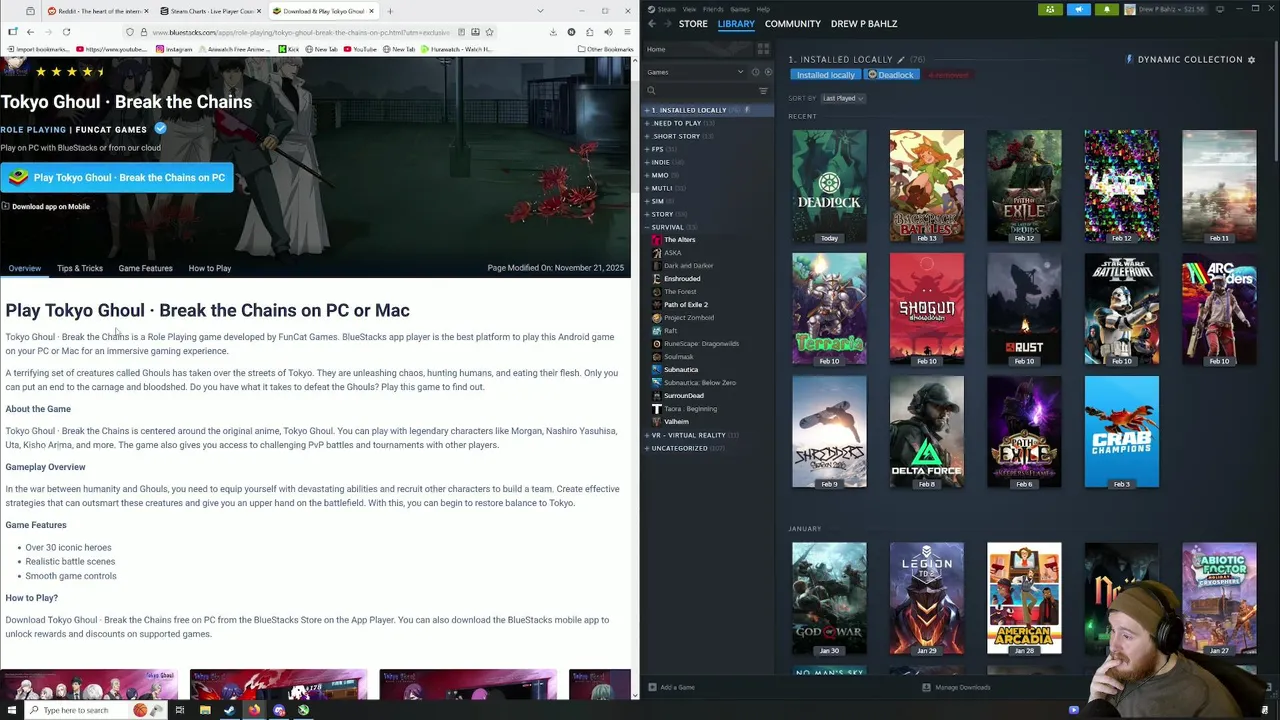Image resolution: width=1280 pixels, height=720 pixels.
Task: Expand the Story collection
Action: point(647,214)
